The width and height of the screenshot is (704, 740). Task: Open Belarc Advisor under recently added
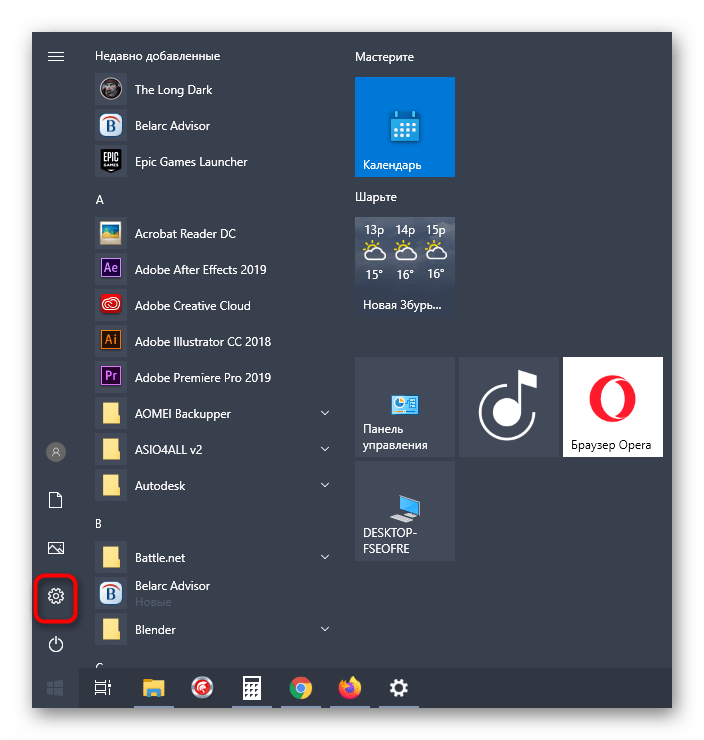[212, 126]
